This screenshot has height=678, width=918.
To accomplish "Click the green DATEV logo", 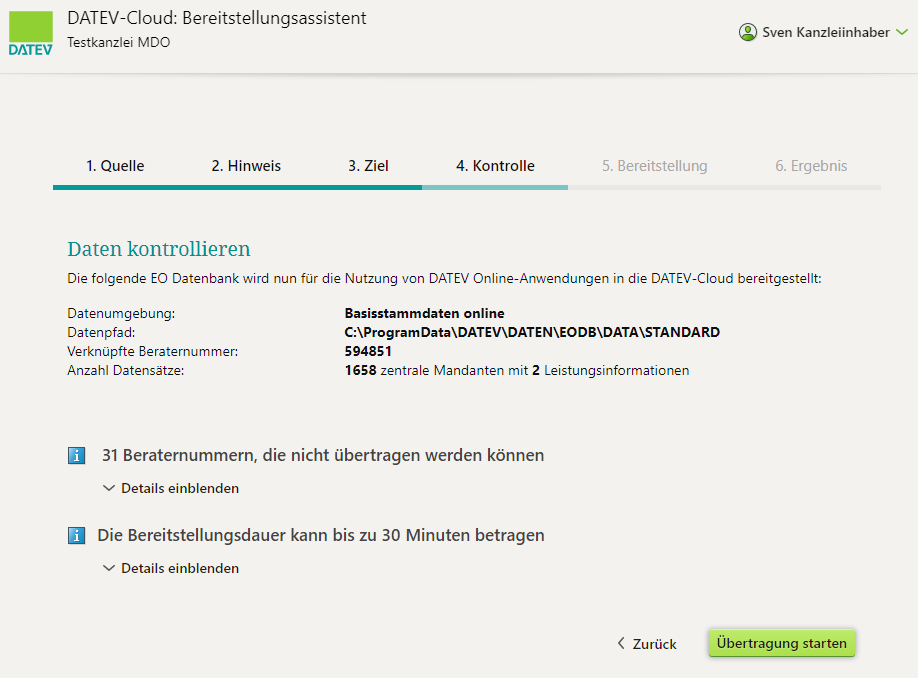I will [x=30, y=34].
